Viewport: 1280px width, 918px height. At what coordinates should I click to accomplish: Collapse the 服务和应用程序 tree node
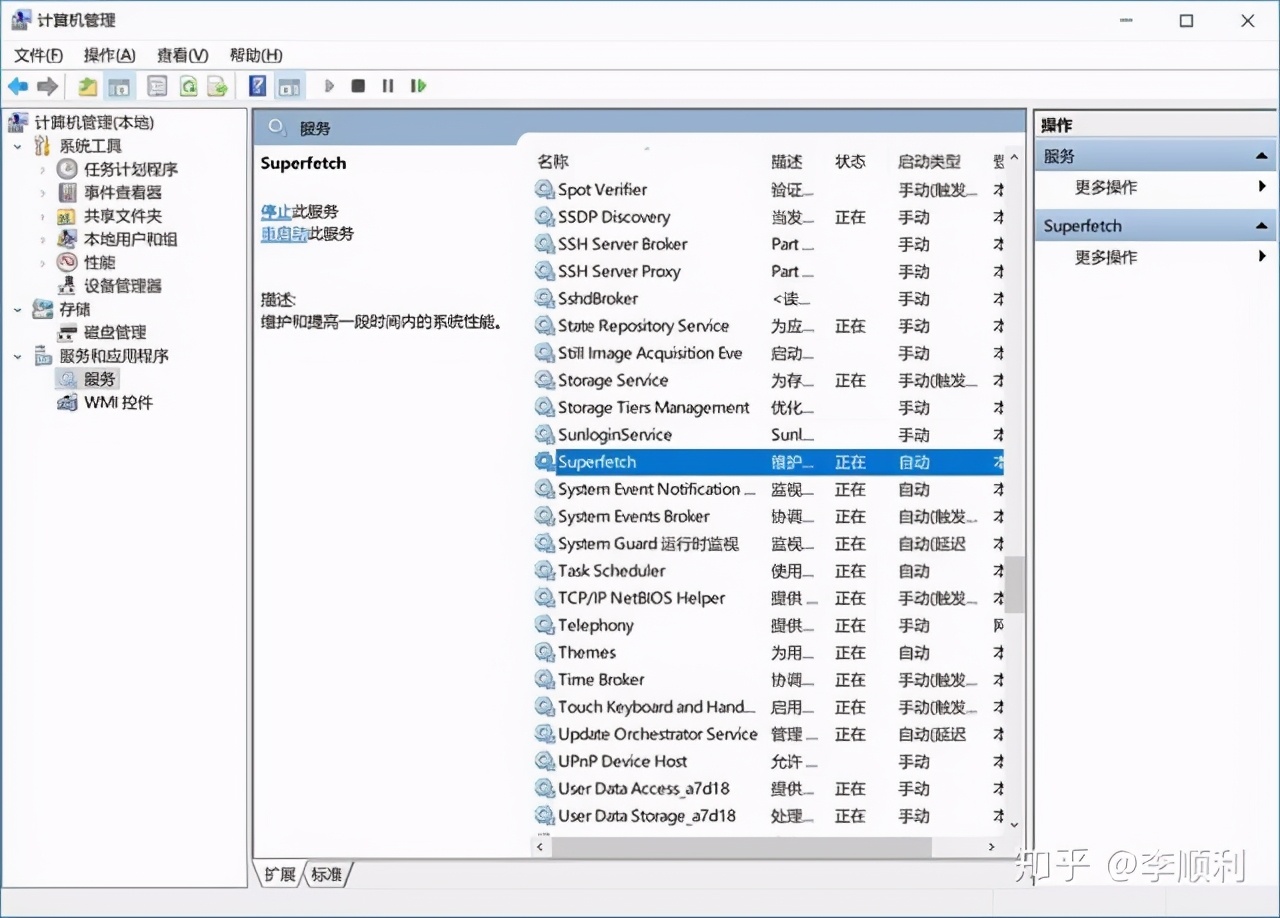click(x=18, y=356)
